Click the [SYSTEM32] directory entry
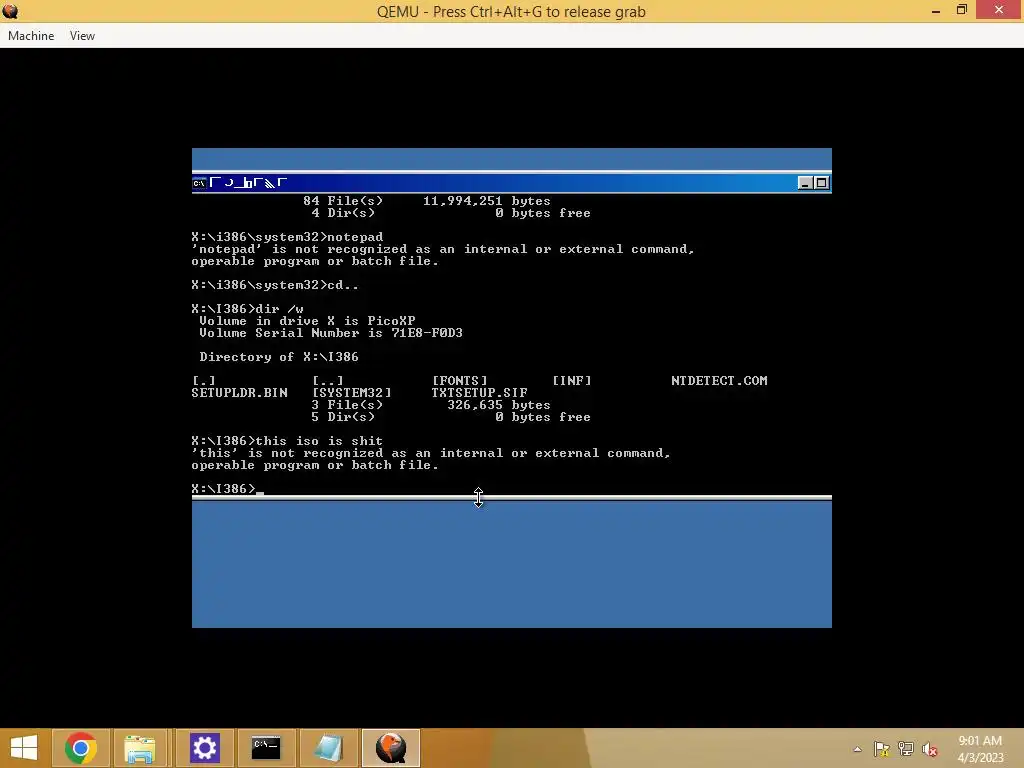Image resolution: width=1024 pixels, height=768 pixels. pos(351,392)
